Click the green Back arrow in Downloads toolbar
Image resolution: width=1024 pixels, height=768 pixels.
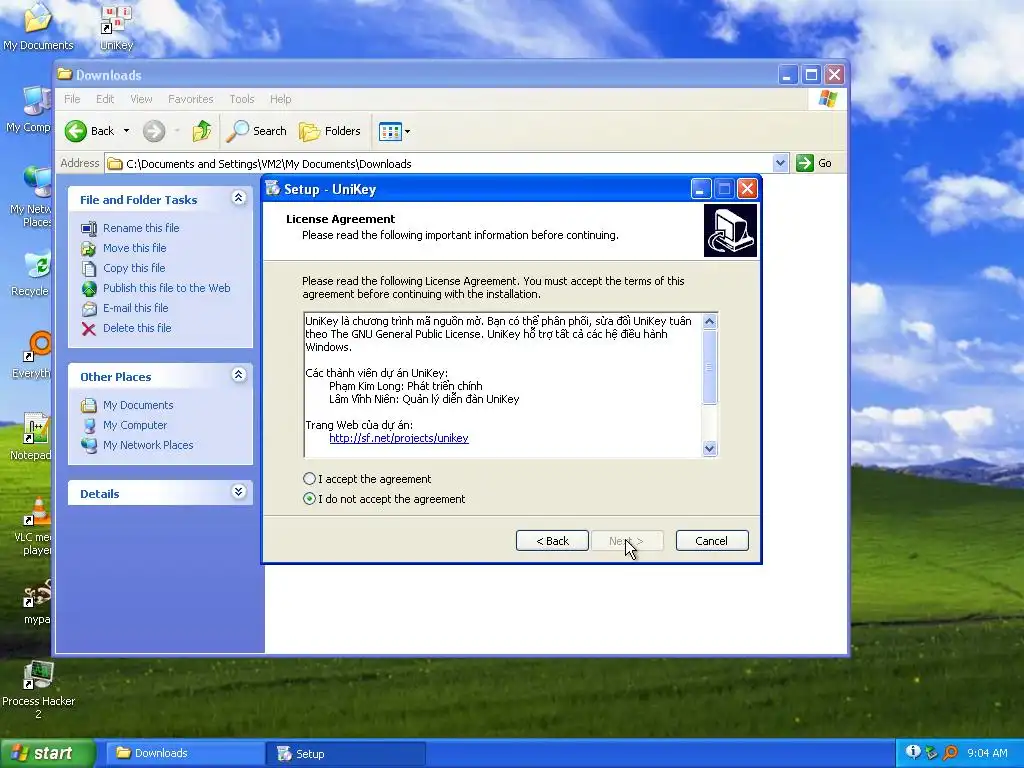pyautogui.click(x=76, y=131)
